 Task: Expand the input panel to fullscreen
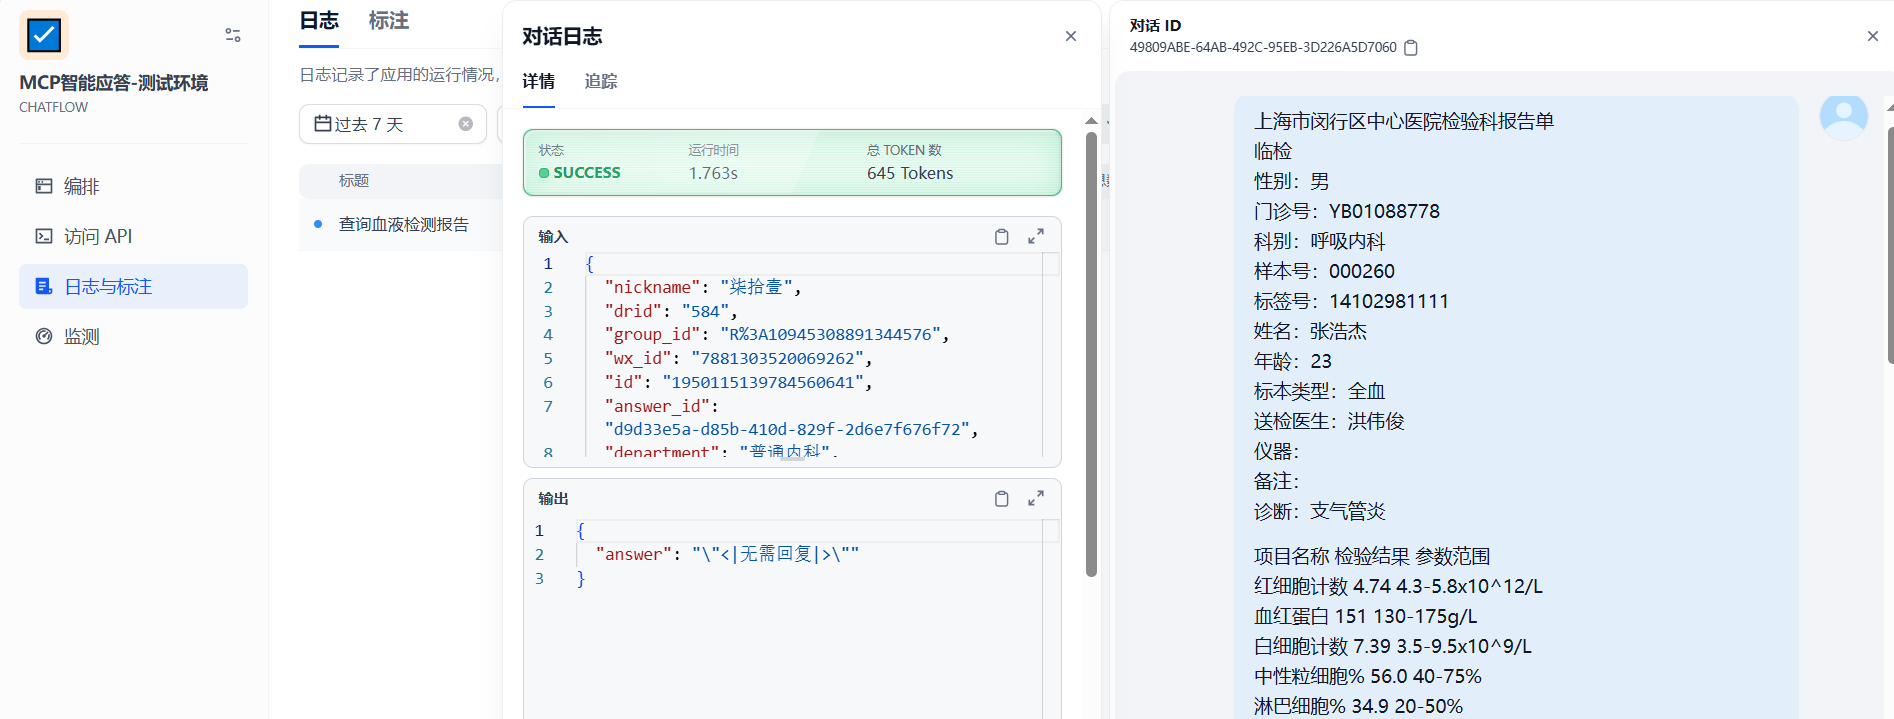1036,237
